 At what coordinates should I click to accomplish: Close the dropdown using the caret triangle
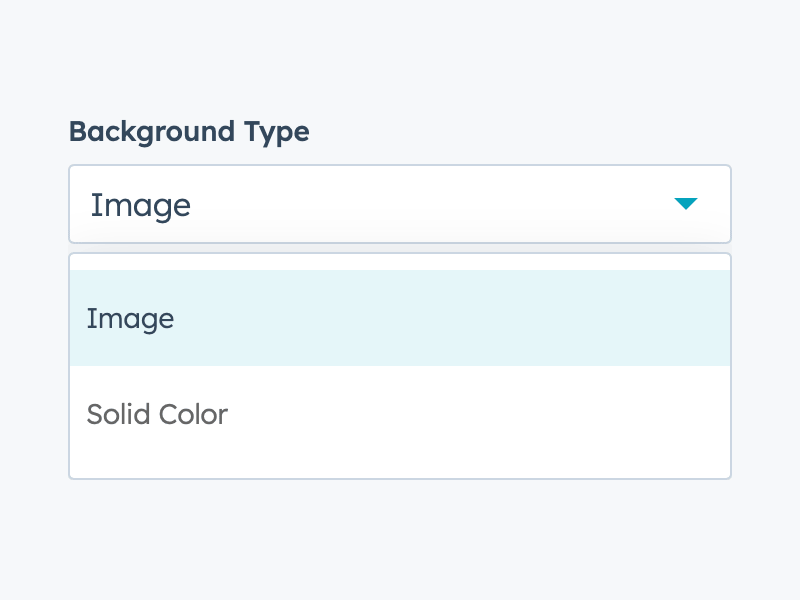click(x=685, y=204)
